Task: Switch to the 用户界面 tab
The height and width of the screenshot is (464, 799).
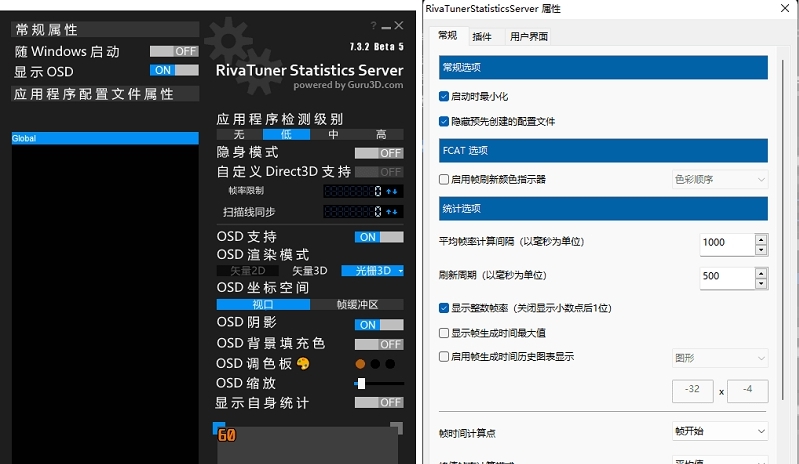Action: click(x=529, y=37)
